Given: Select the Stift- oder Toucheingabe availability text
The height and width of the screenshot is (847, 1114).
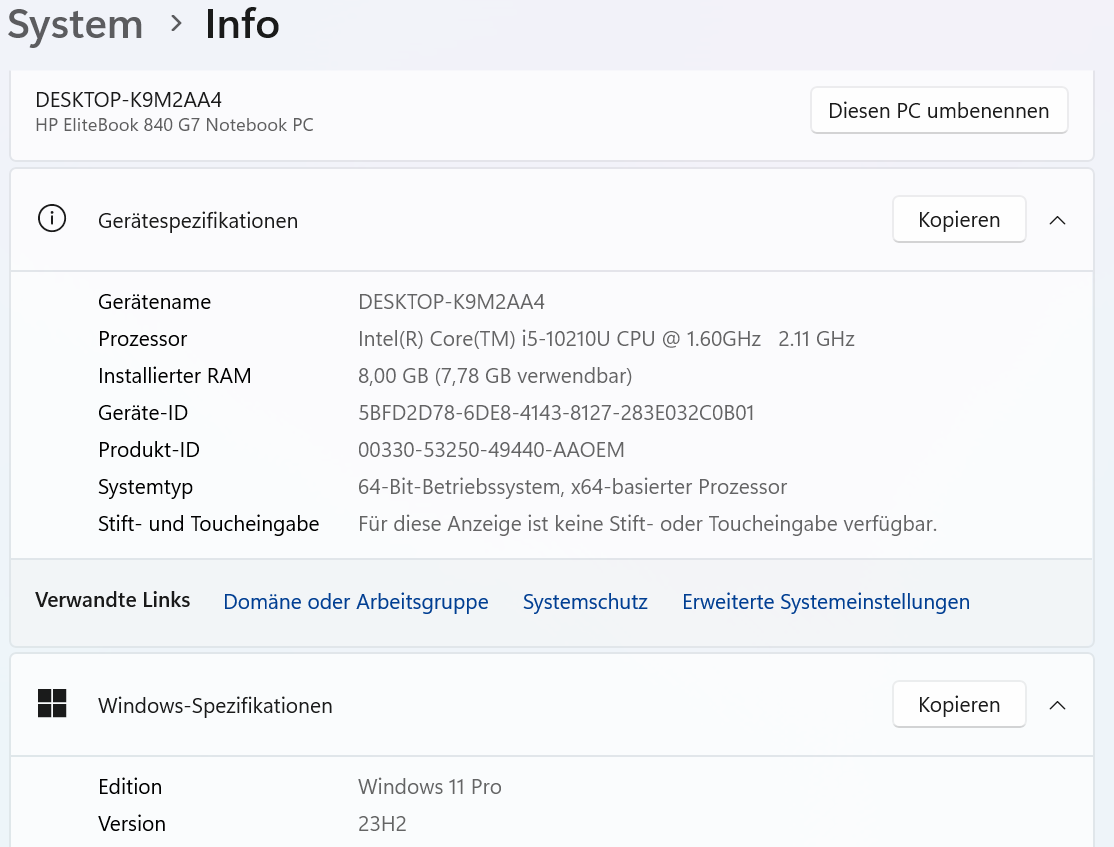Looking at the screenshot, I should pos(647,524).
